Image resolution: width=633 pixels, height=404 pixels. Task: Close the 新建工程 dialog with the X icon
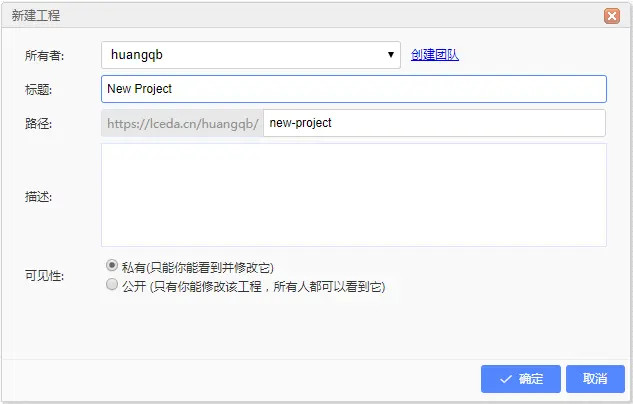(612, 16)
